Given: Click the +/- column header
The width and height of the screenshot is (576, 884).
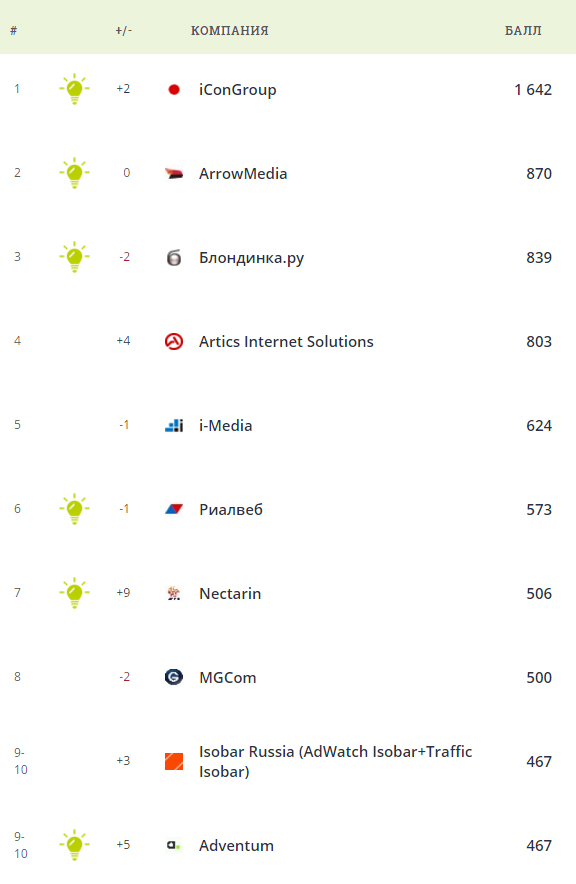Looking at the screenshot, I should coord(123,30).
